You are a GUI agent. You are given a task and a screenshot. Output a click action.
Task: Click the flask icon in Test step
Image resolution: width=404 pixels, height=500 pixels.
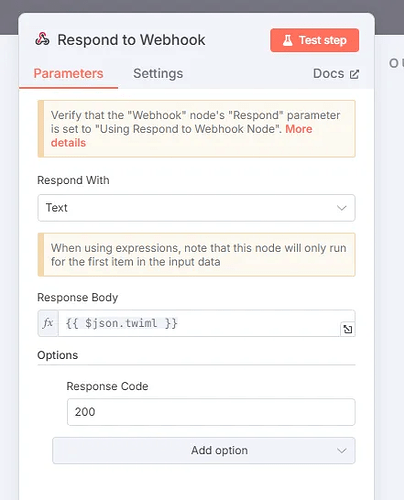287,40
